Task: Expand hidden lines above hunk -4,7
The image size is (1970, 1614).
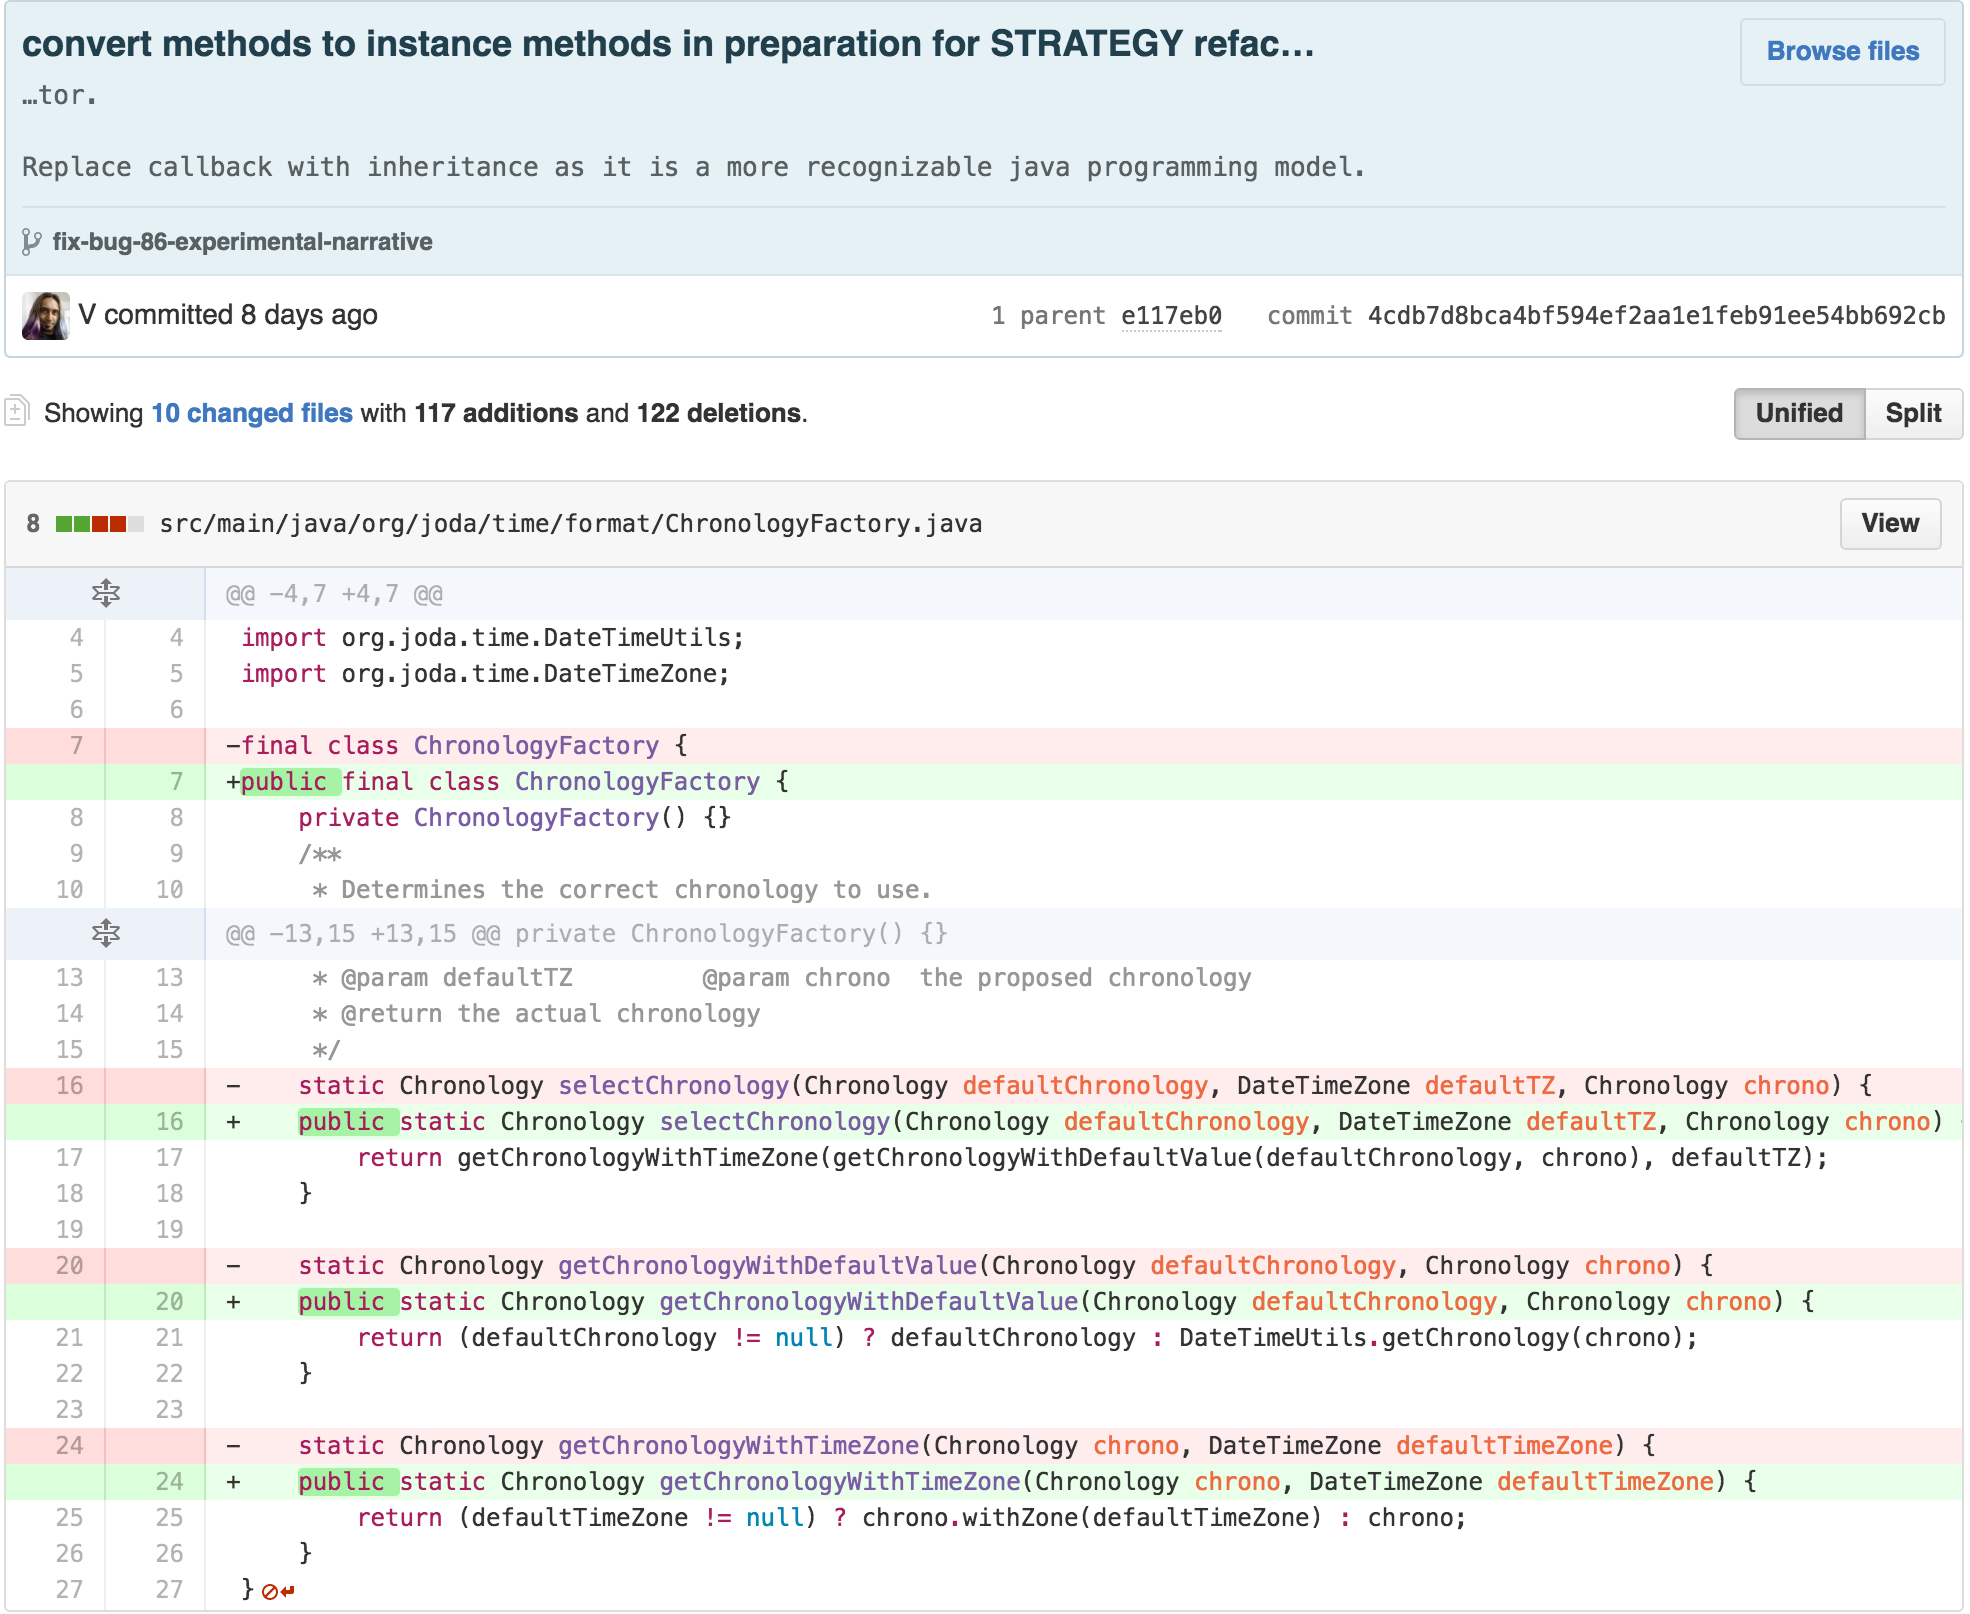Action: [106, 594]
